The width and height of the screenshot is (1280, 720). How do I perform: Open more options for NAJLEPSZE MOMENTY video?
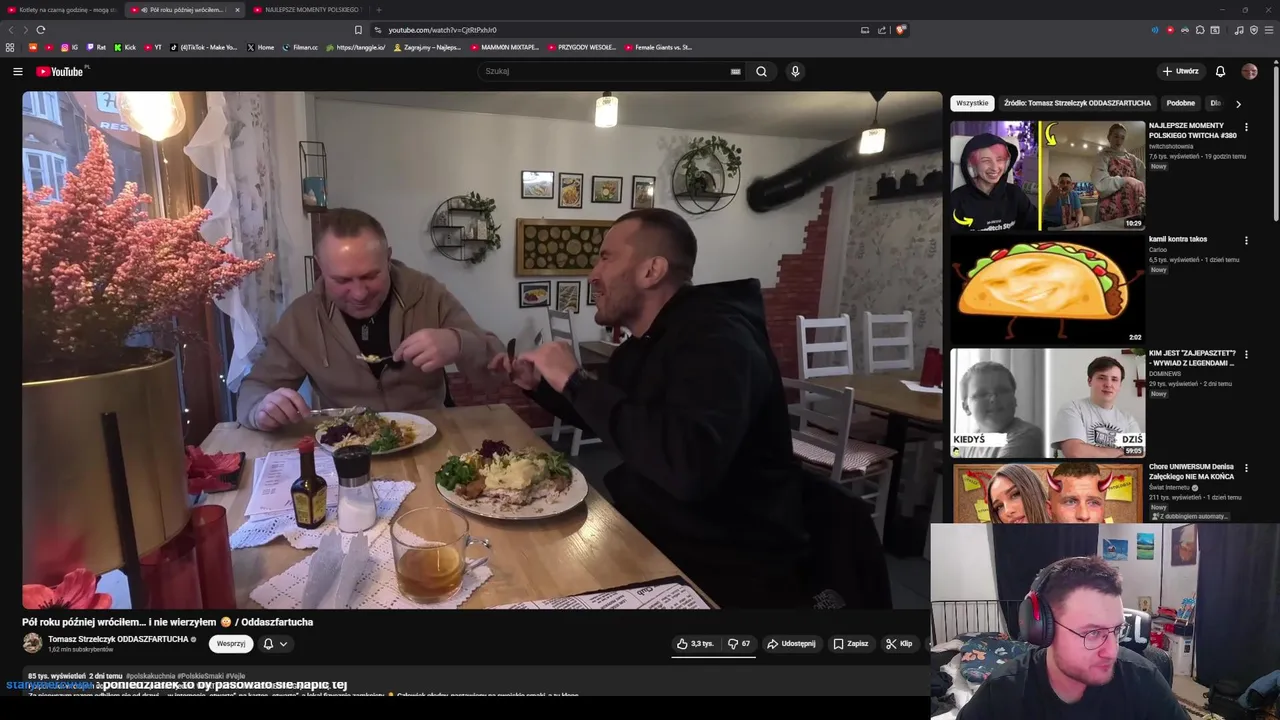coord(1246,127)
